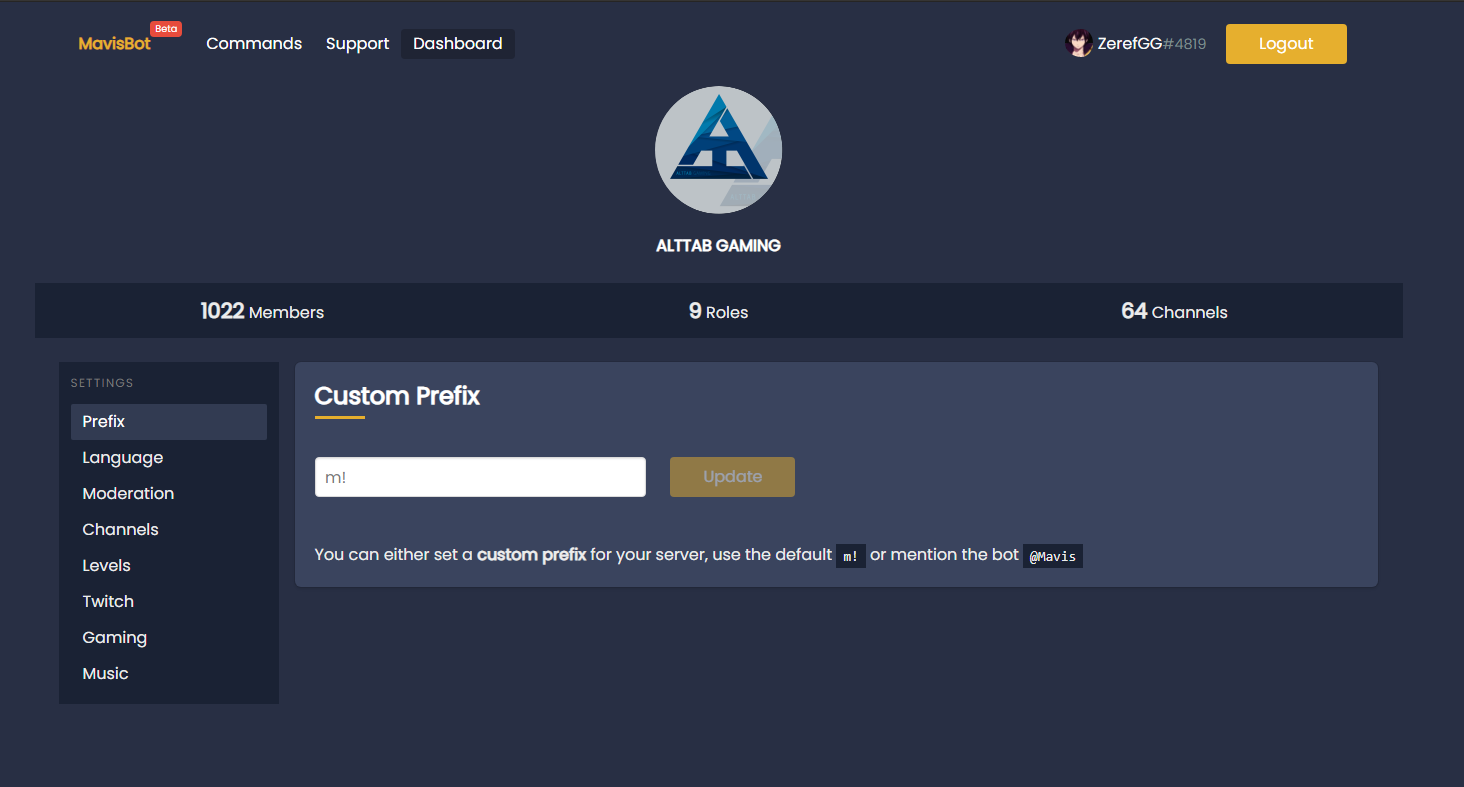Open the Moderation settings

[128, 494]
